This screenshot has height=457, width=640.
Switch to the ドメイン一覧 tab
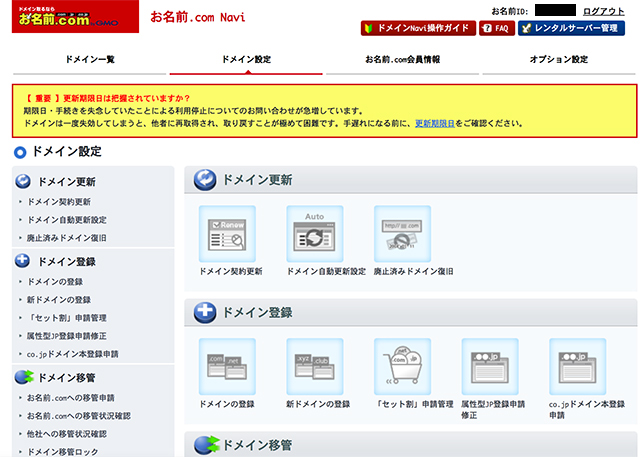tap(90, 60)
